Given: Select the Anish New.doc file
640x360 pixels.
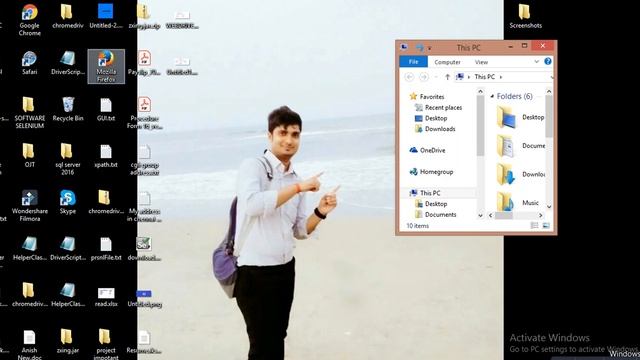Looking at the screenshot, I should 29,345.
